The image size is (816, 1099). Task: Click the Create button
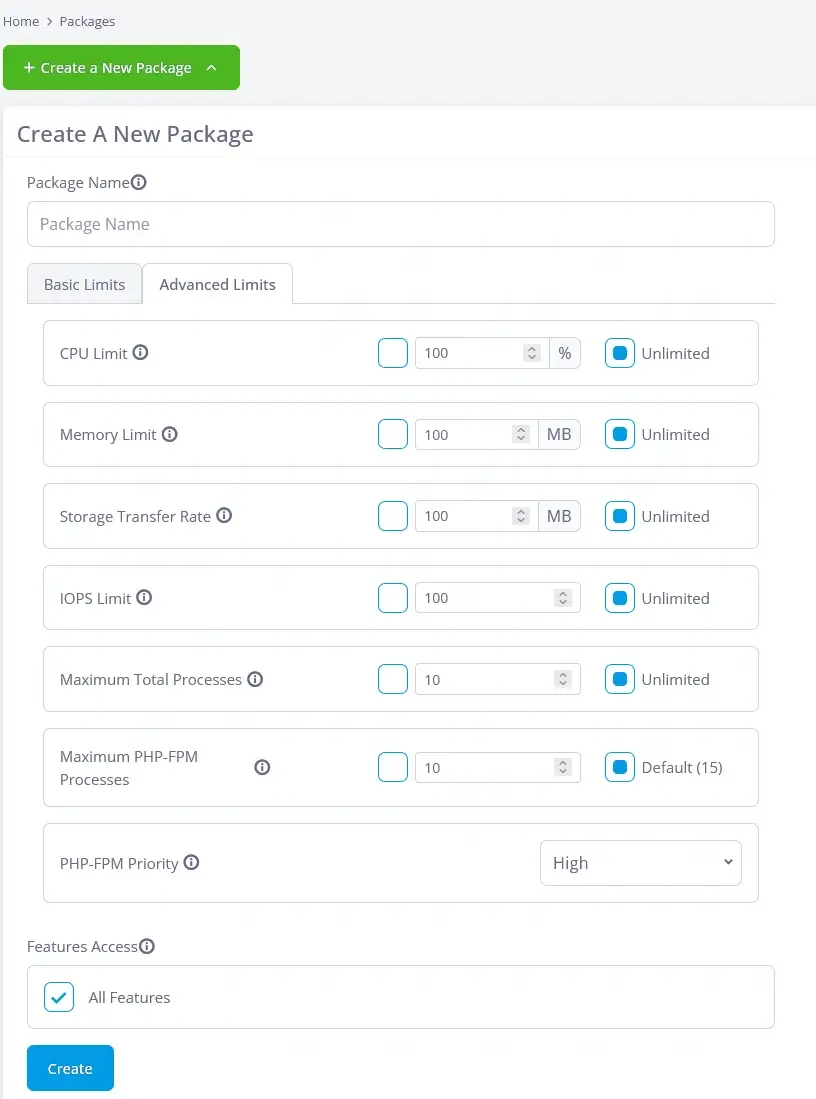pos(69,1068)
